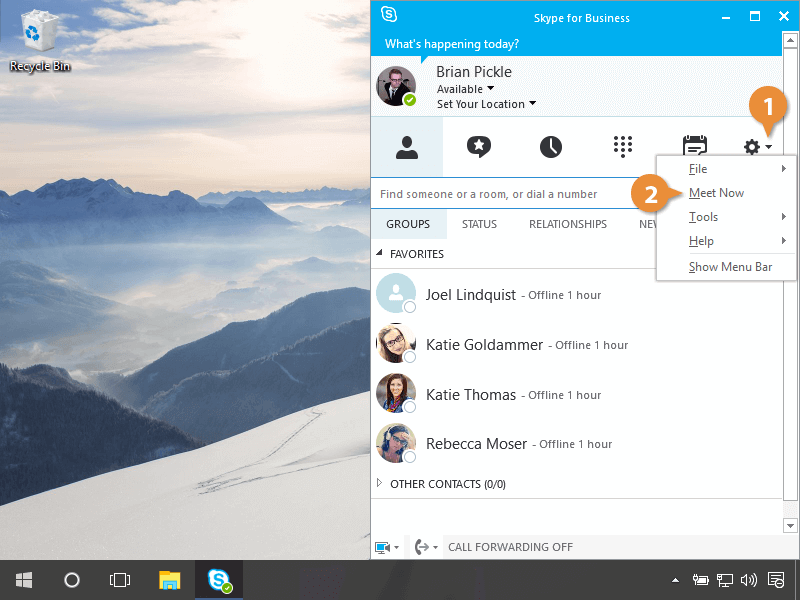The width and height of the screenshot is (800, 600).
Task: Open the Meetings calendar icon
Action: pos(695,147)
